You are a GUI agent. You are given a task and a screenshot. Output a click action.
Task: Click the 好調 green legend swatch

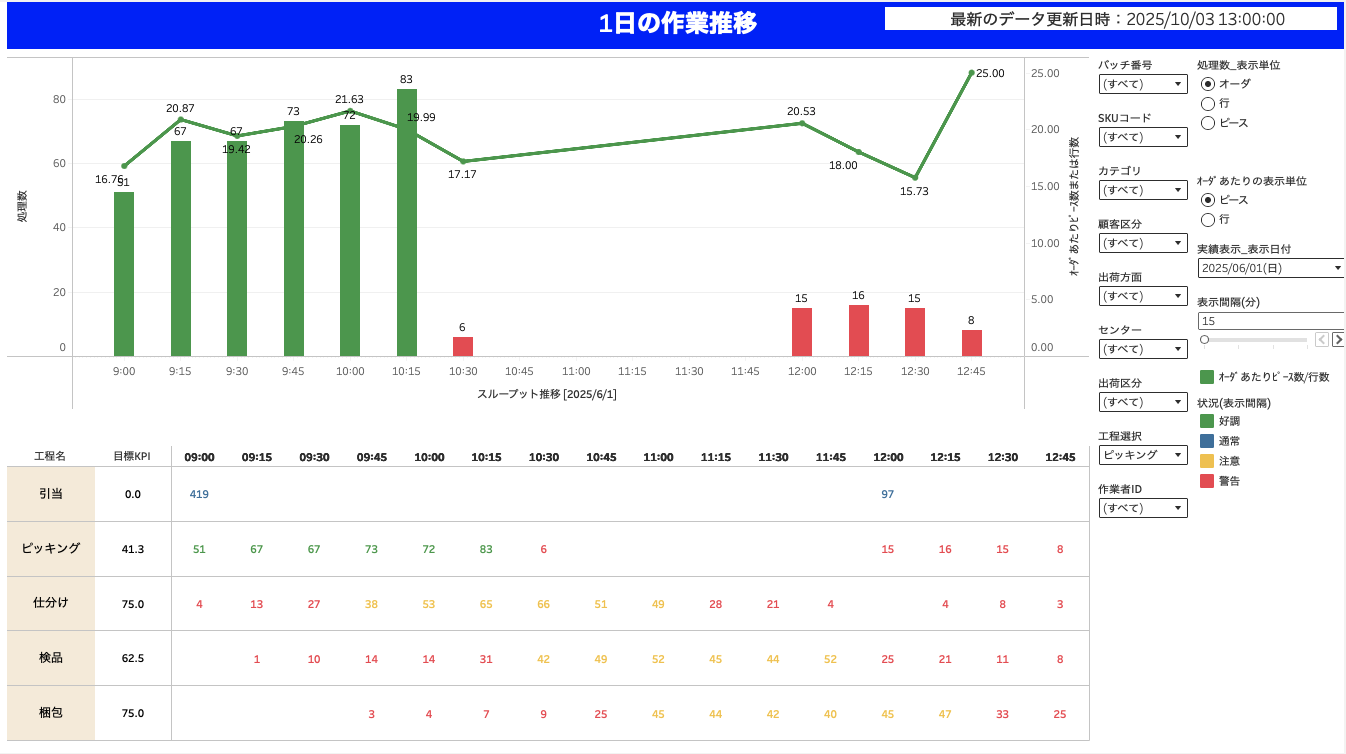[1207, 421]
